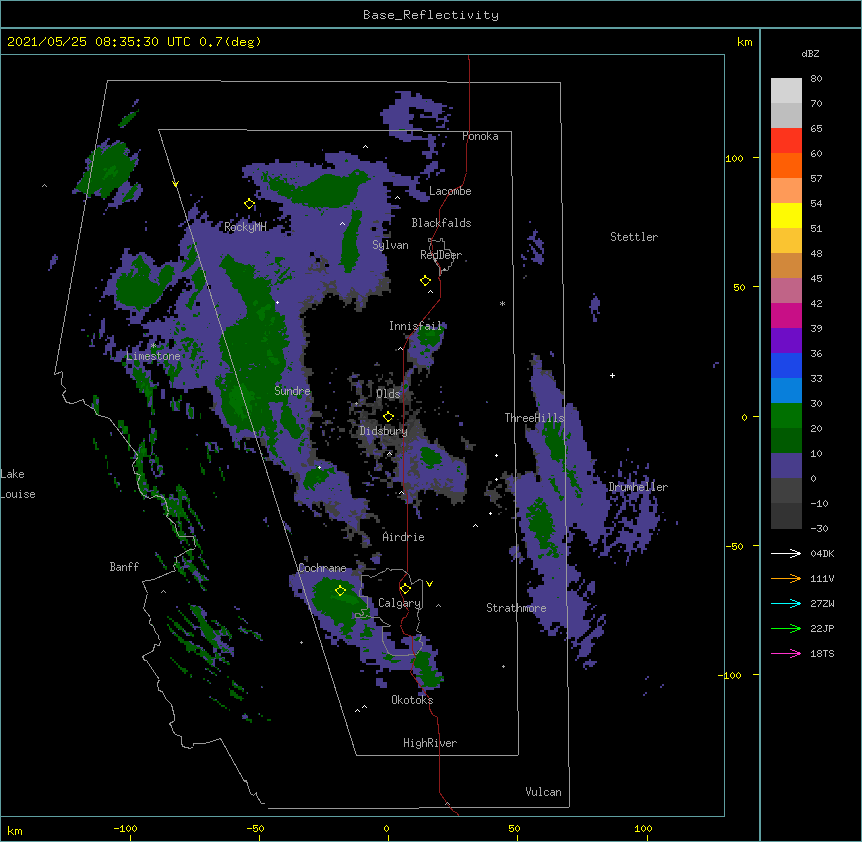Click the Vulcan city label
862x842 pixels.
coord(543,792)
